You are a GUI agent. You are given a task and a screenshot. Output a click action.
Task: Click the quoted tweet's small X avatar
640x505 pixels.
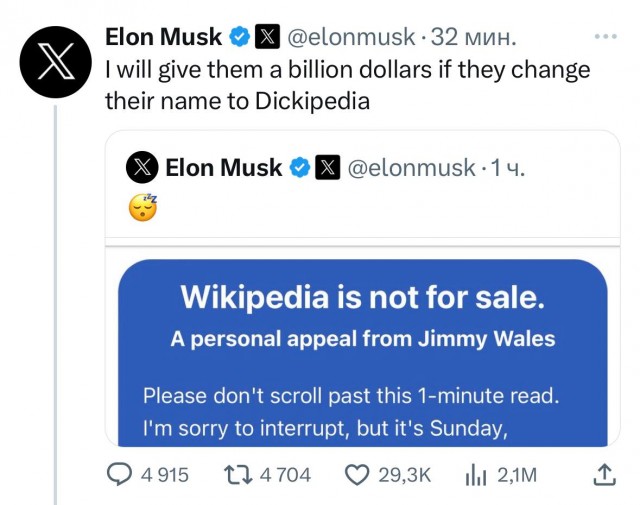tap(142, 168)
